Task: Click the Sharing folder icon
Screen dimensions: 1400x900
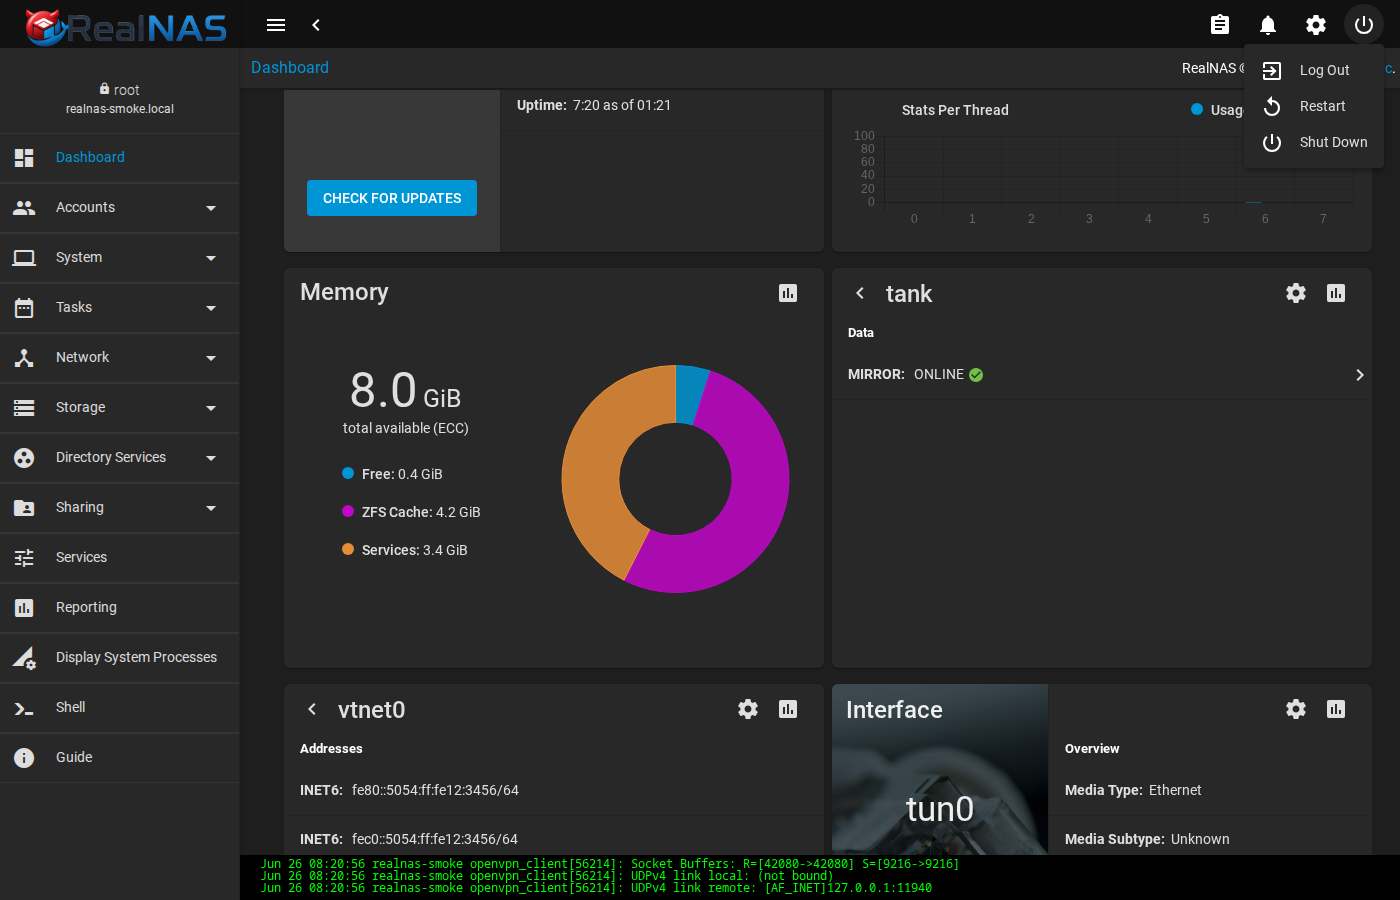Action: pos(24,507)
